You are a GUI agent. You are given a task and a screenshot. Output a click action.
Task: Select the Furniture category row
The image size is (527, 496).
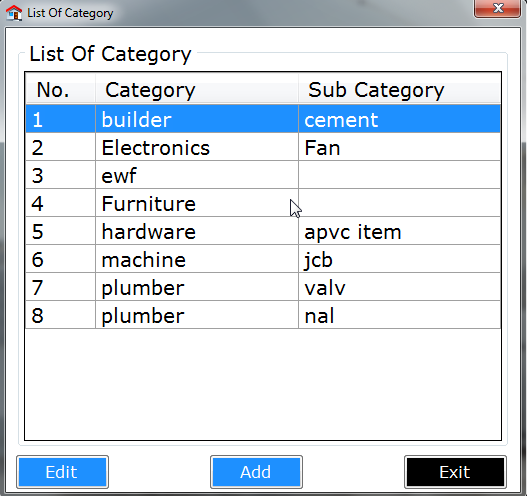(x=263, y=203)
